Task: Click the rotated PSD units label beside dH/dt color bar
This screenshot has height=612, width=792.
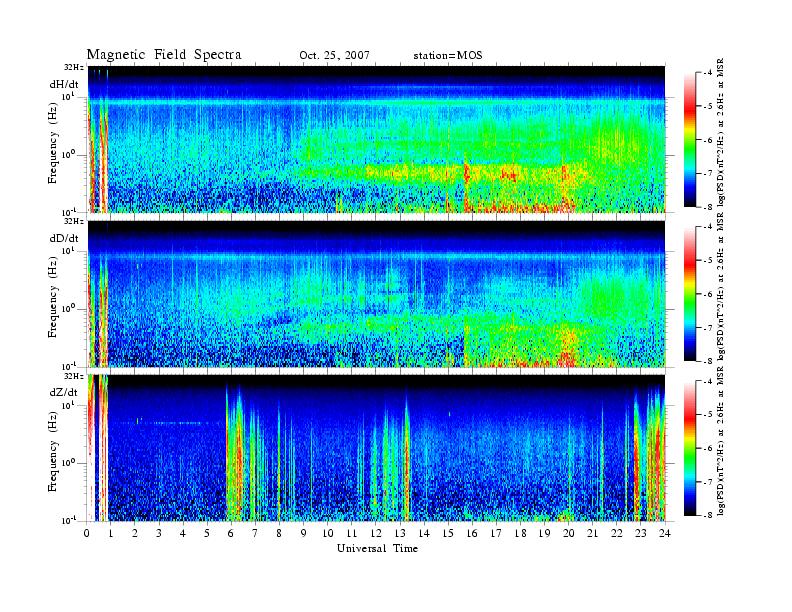Action: click(x=721, y=133)
